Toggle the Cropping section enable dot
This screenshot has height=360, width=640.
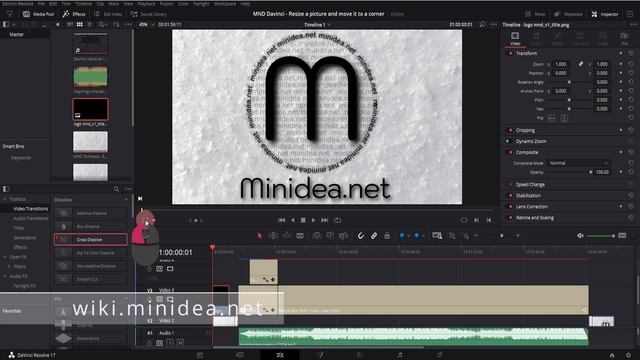tap(510, 130)
